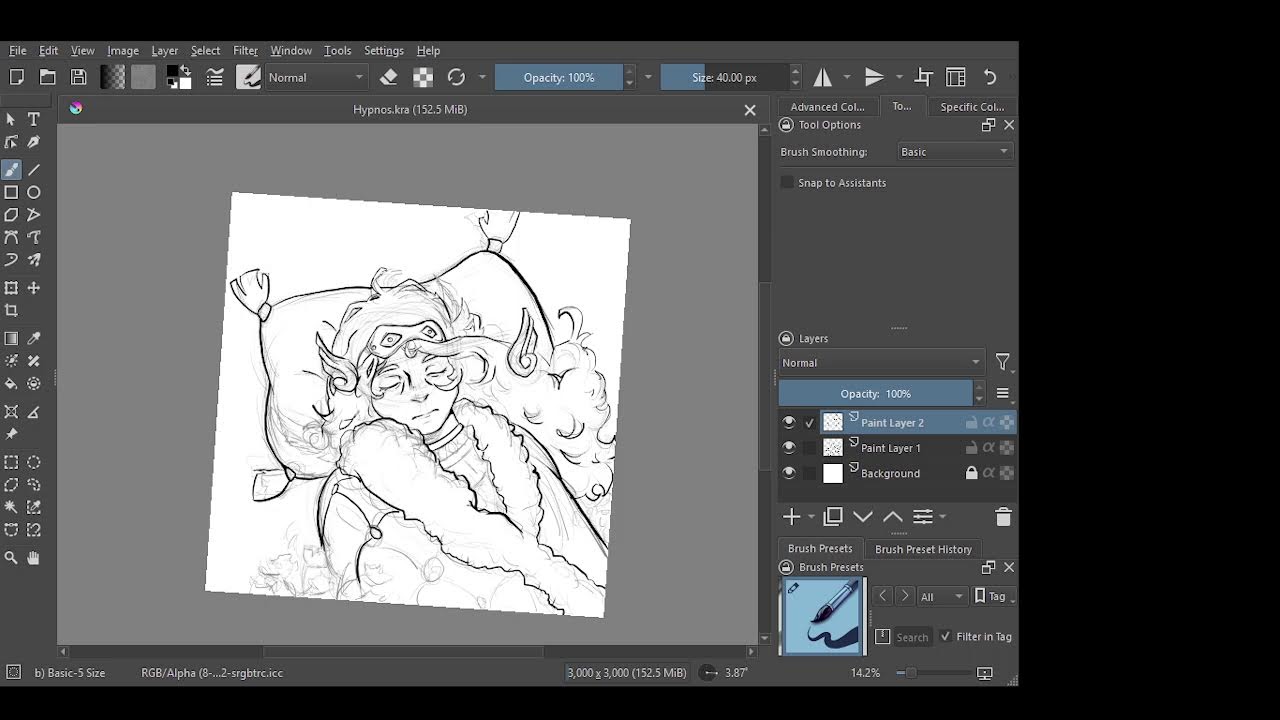Move layer up in the stack

pos(893,517)
